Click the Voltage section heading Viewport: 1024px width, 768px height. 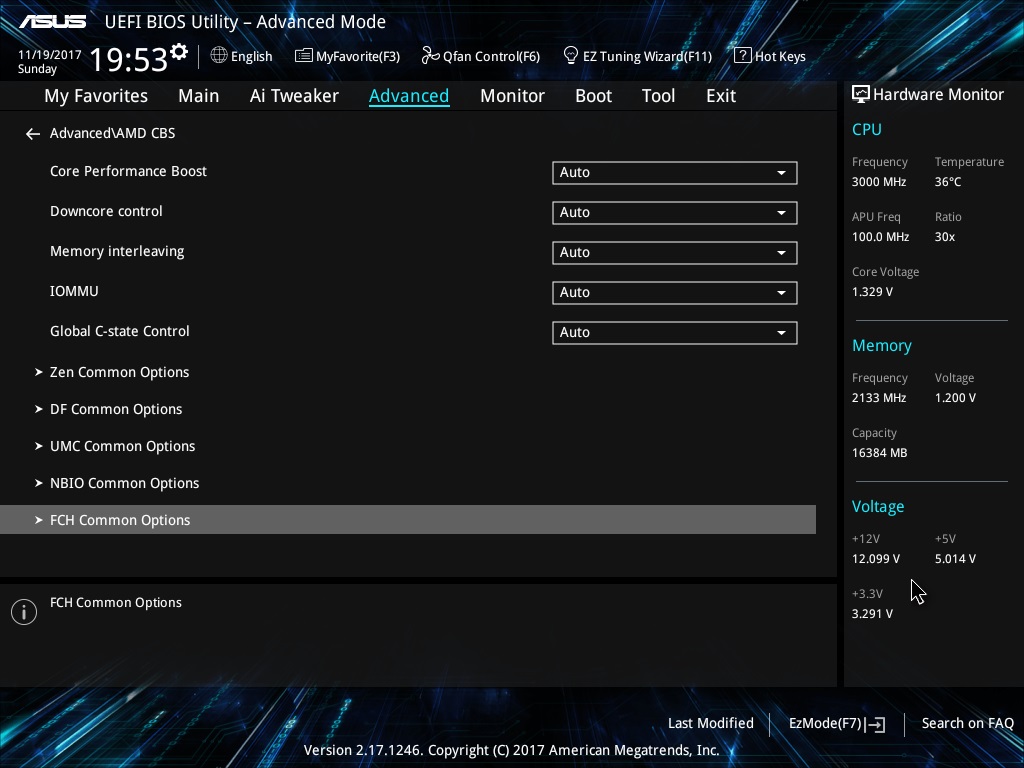(x=878, y=507)
